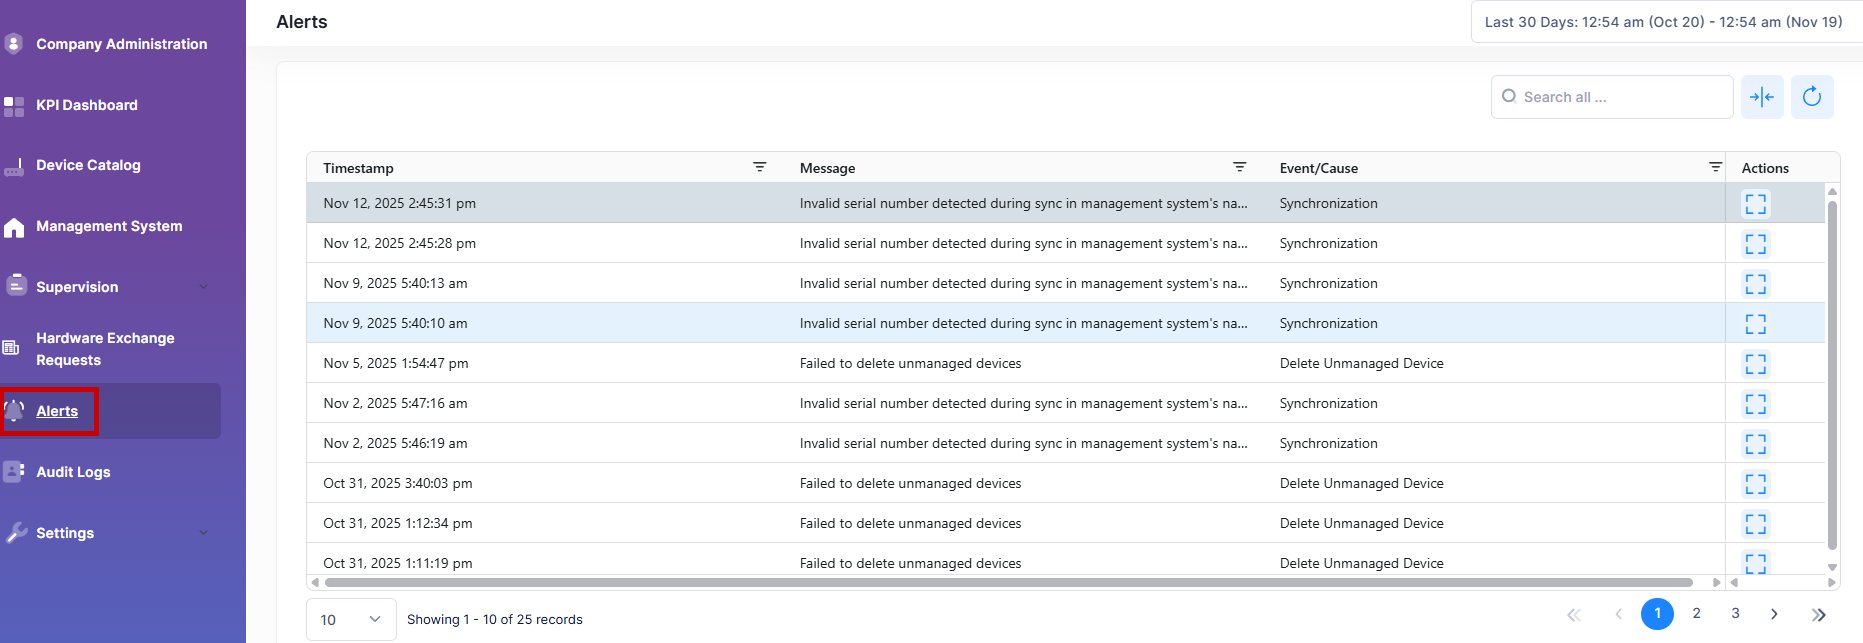Click the horizontal table scrollbar

pyautogui.click(x=1008, y=582)
